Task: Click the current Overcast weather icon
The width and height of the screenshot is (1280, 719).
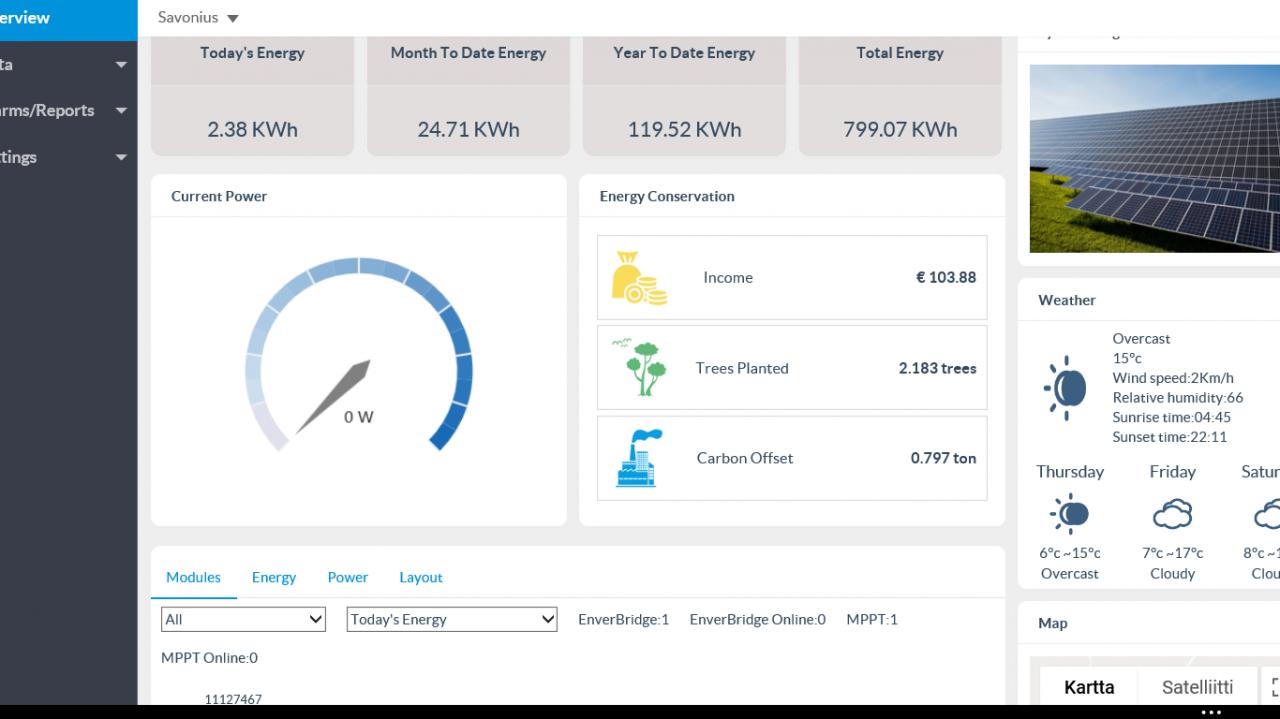Action: pyautogui.click(x=1065, y=387)
